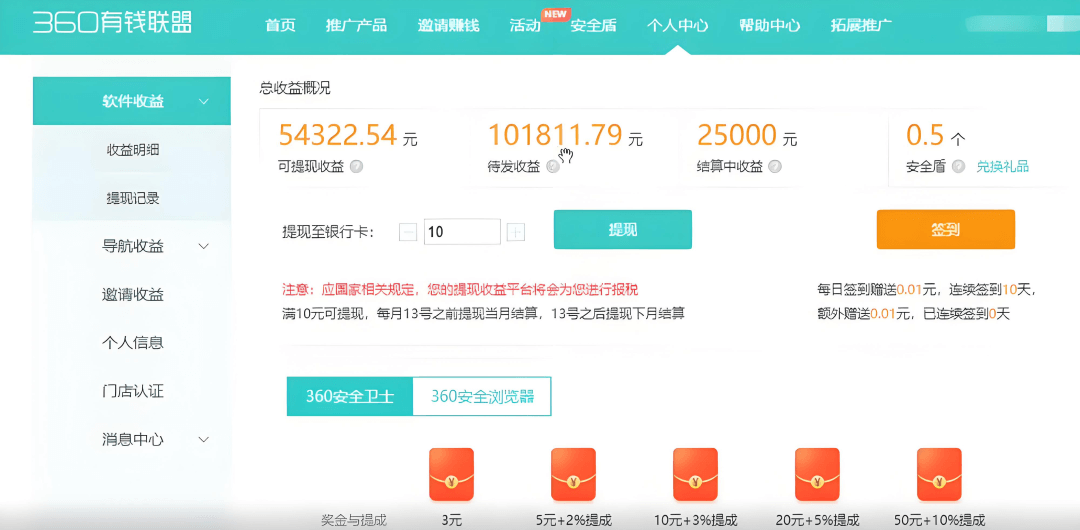Viewport: 1080px width, 530px height.
Task: Decrease withdrawal amount with minus button
Action: point(408,232)
